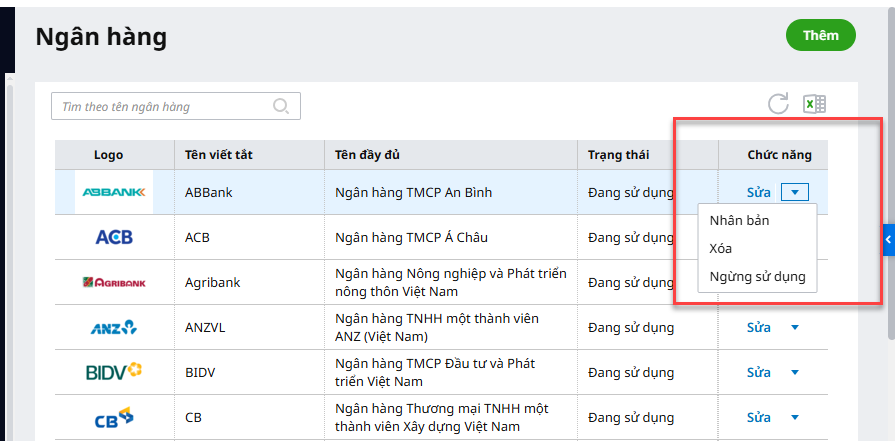Open the BIDV row action dropdown

pyautogui.click(x=795, y=372)
